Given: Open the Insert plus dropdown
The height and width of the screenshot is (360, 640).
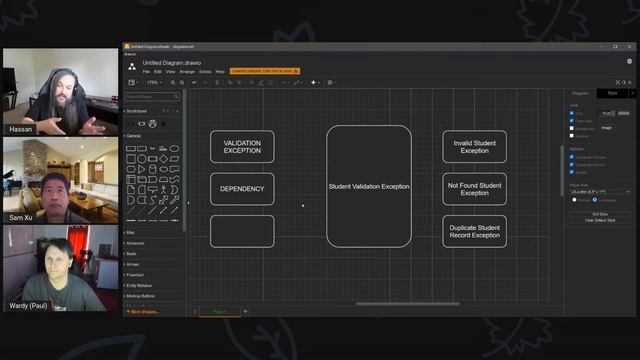Looking at the screenshot, I should pos(315,82).
